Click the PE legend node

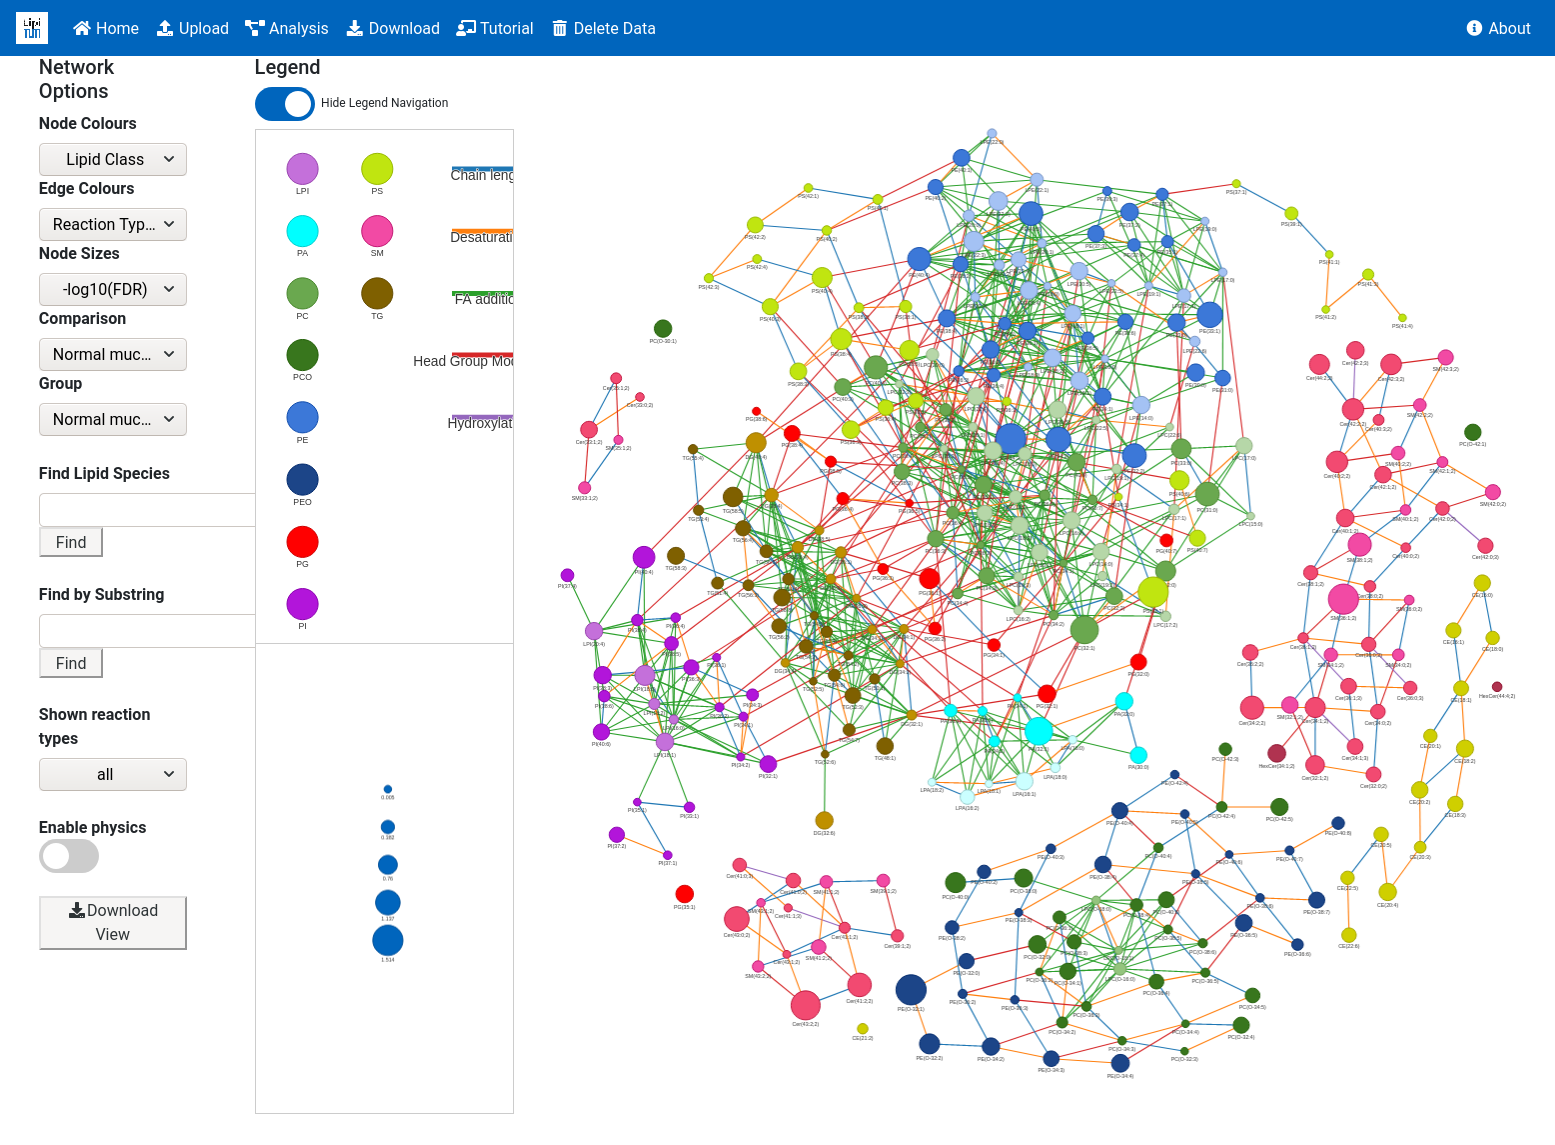click(x=303, y=417)
